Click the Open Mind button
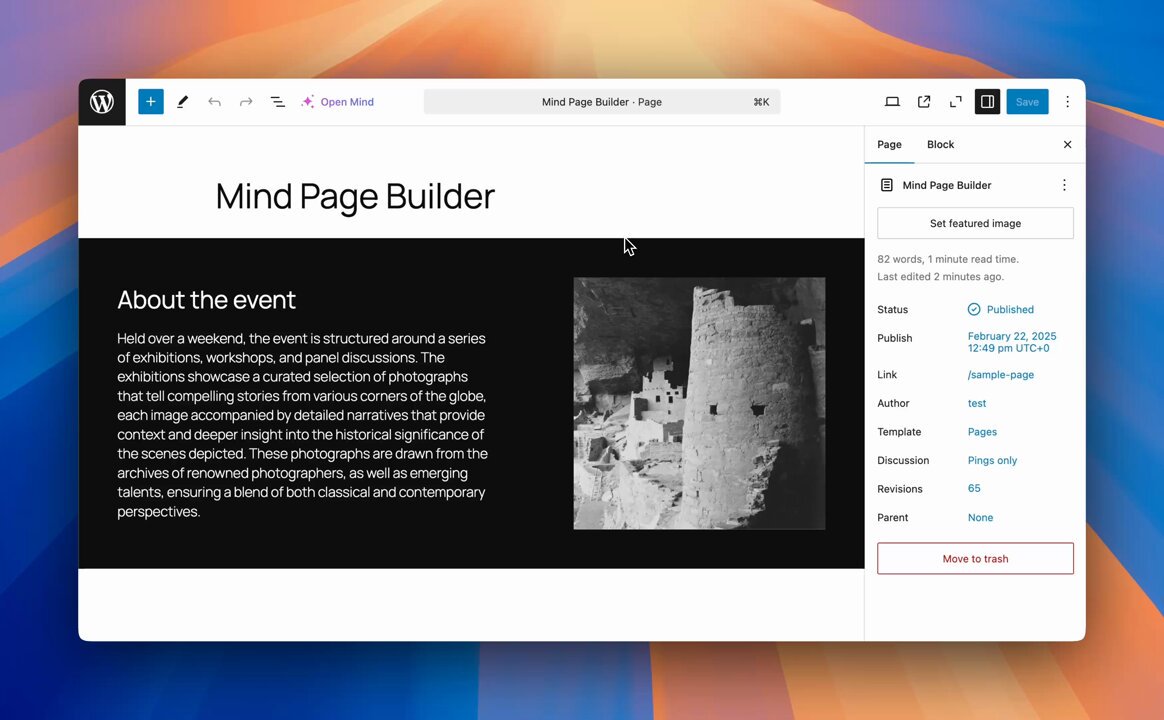This screenshot has width=1164, height=720. click(x=338, y=102)
